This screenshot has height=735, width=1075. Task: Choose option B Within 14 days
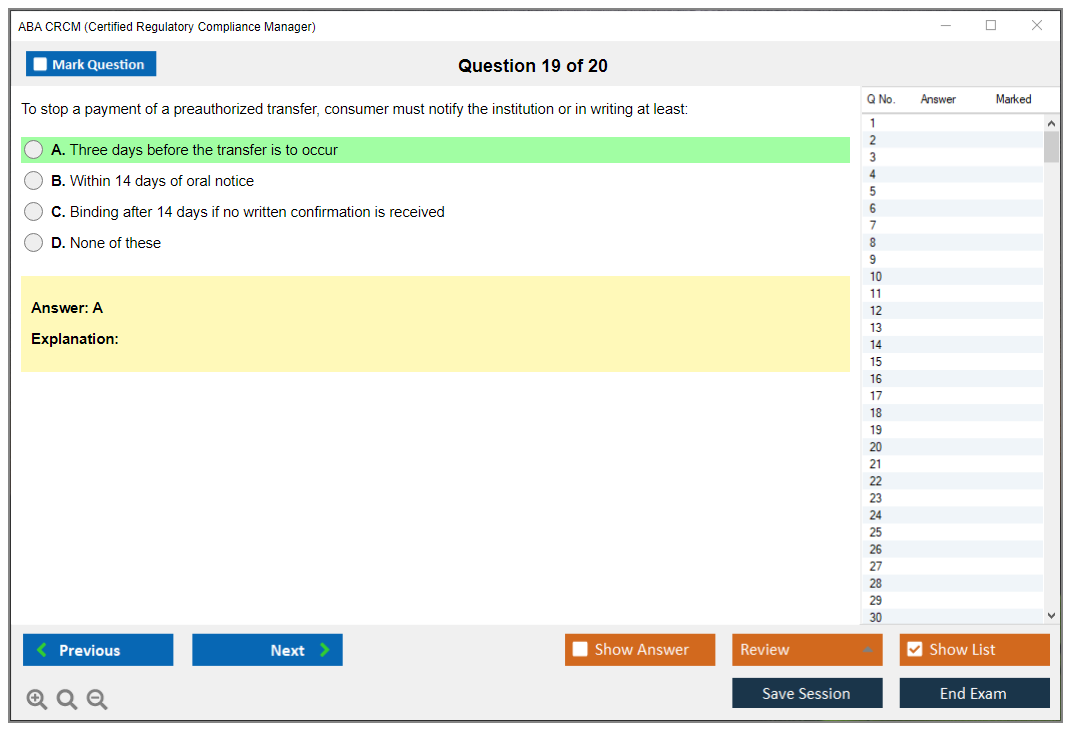tap(34, 181)
